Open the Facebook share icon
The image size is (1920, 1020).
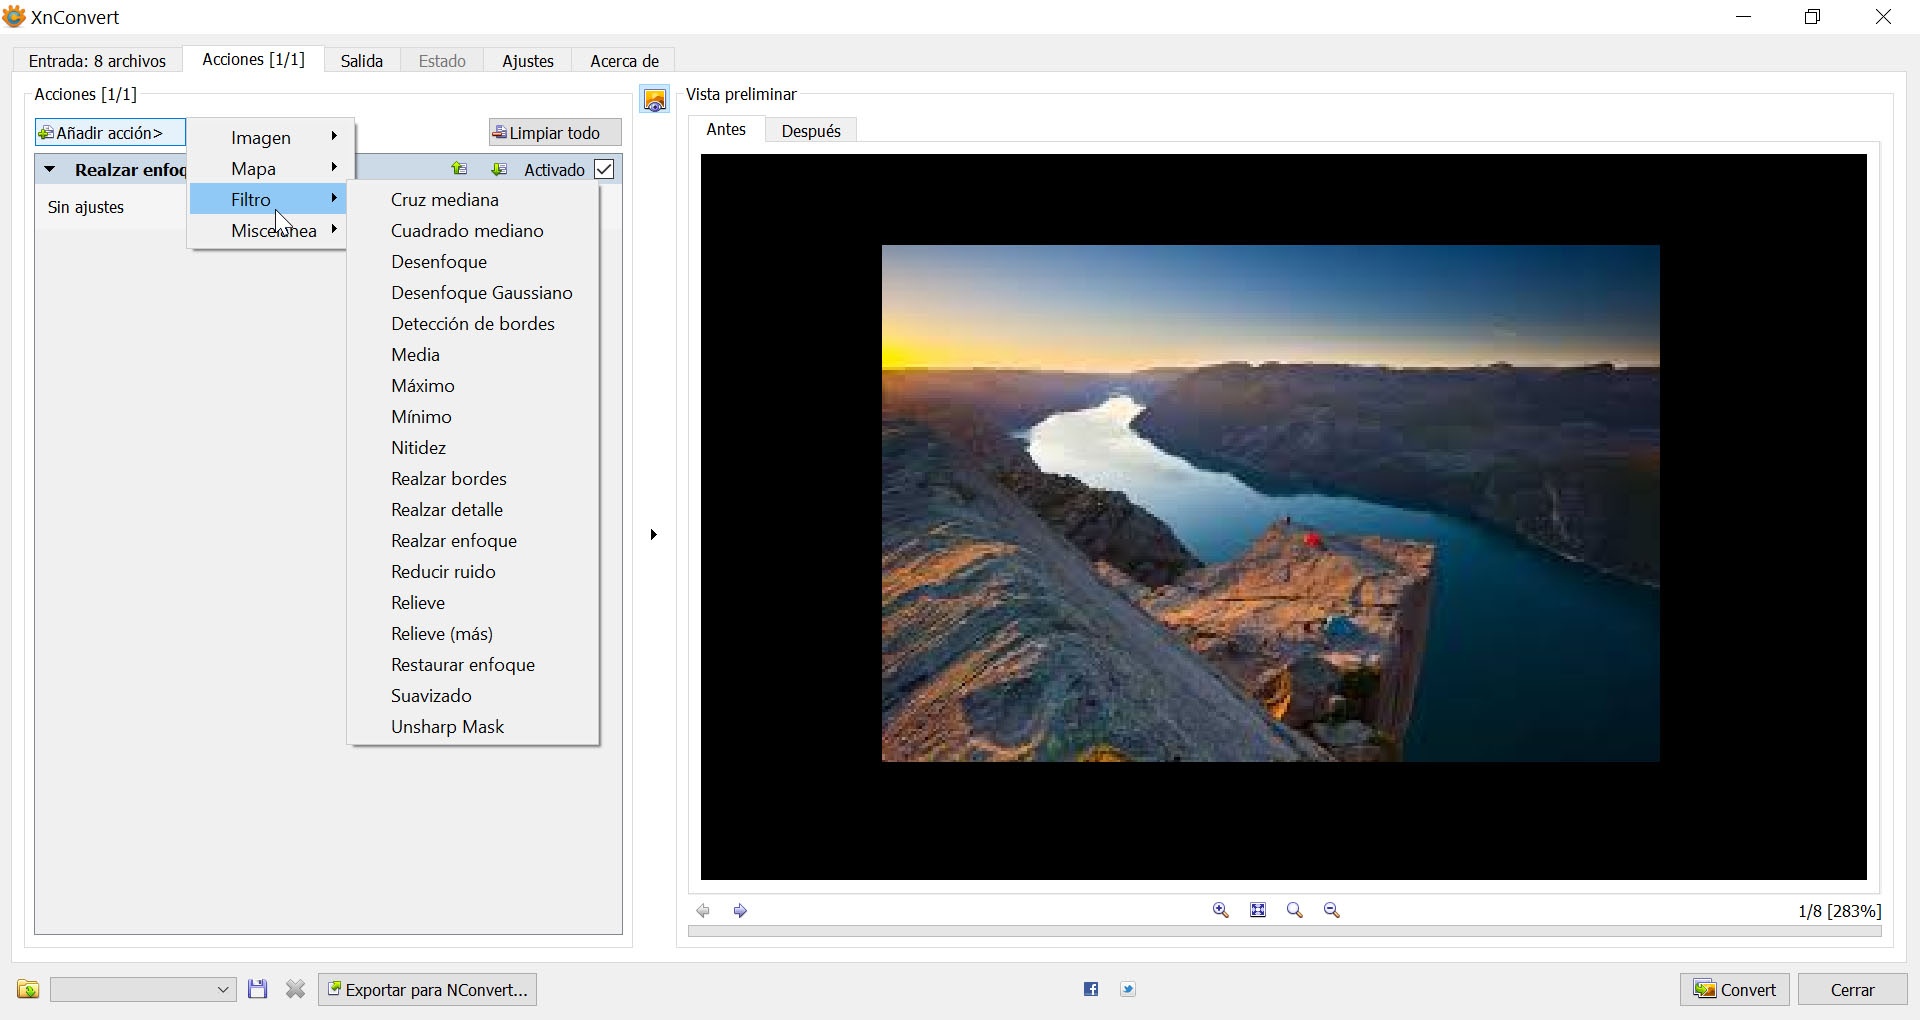(x=1091, y=989)
